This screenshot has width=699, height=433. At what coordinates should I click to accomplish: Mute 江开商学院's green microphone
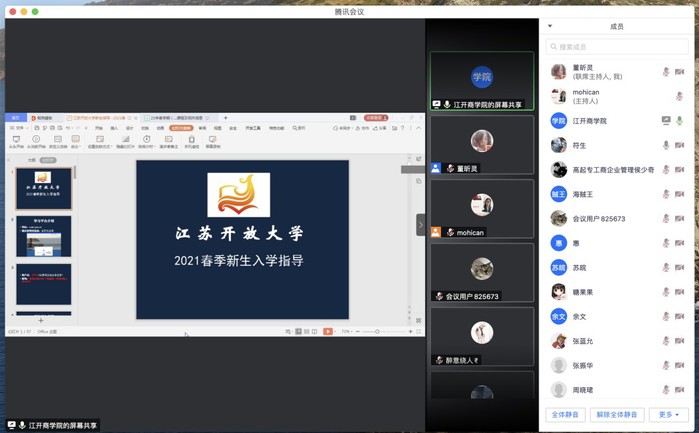(679, 120)
